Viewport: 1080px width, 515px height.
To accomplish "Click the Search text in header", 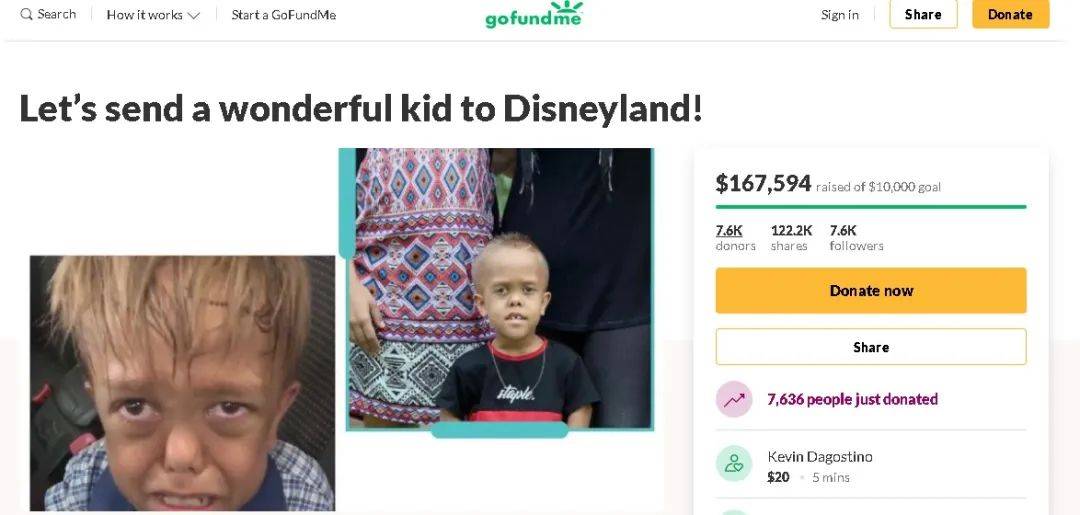I will (x=57, y=14).
